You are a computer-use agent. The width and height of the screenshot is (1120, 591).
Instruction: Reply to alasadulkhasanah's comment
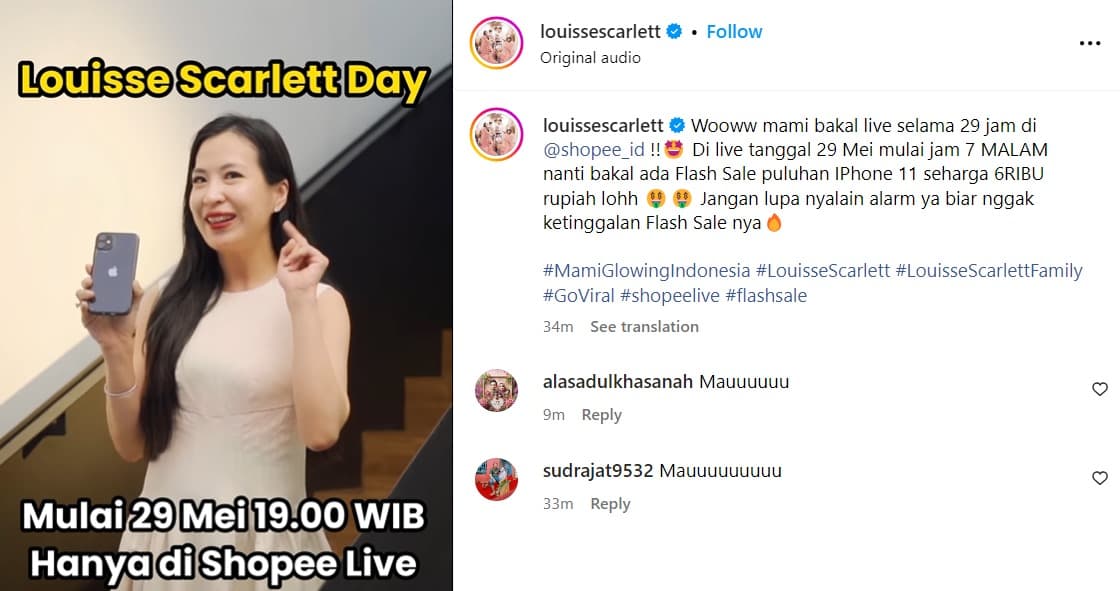(601, 415)
